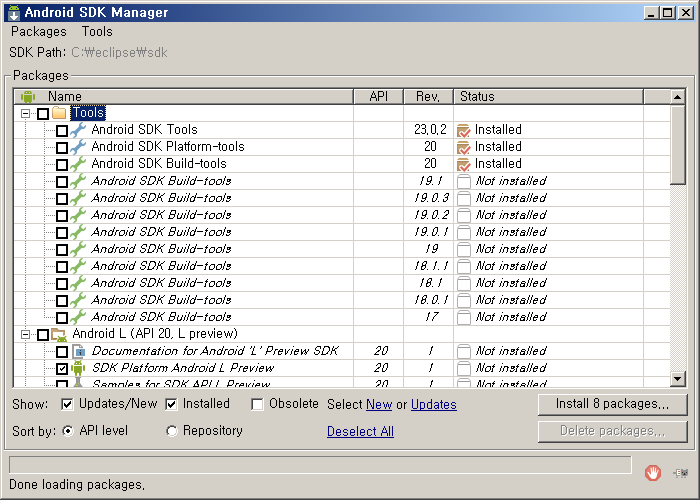The image size is (700, 500).
Task: Click the Tools folder icon
Action: (x=59, y=113)
